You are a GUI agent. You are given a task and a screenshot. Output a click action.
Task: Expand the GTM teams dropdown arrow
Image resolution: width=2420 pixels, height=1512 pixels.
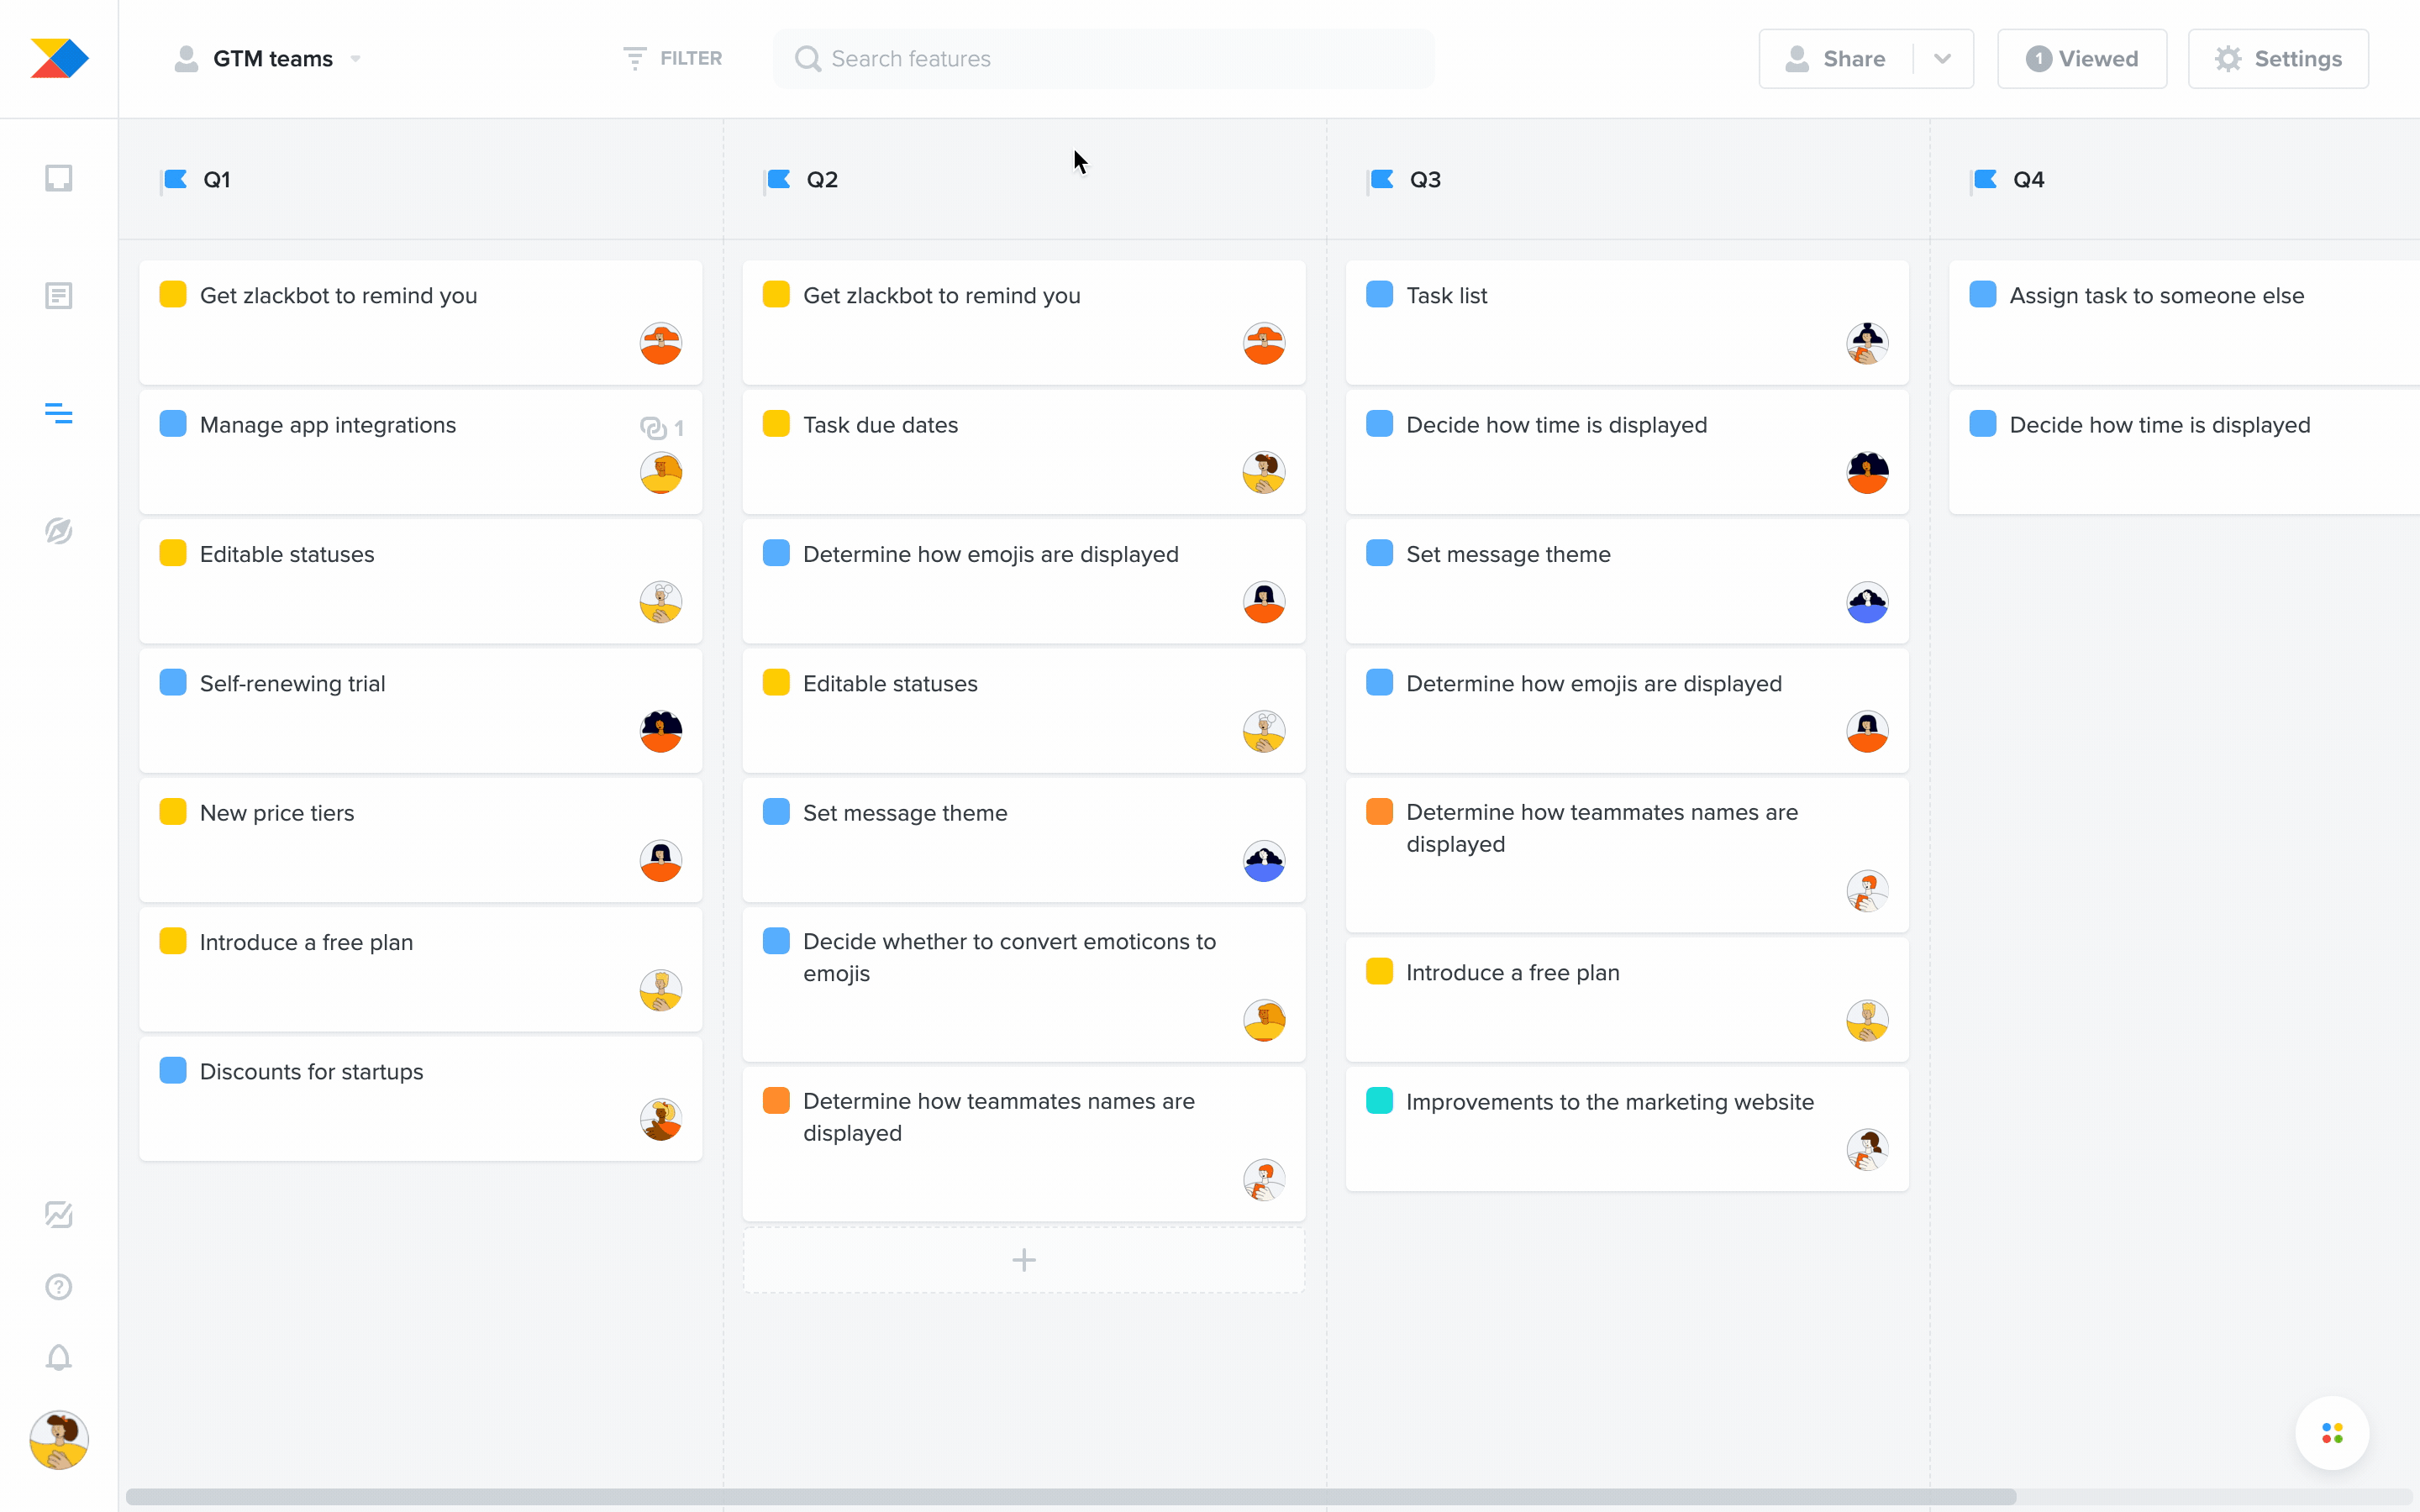coord(356,59)
